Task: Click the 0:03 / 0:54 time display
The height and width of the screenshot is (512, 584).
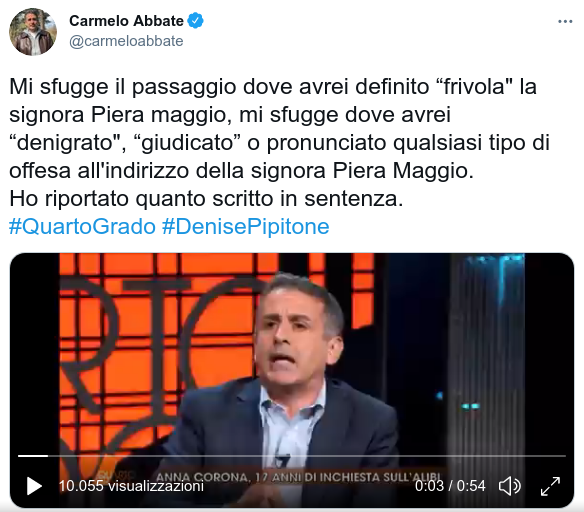Action: coord(450,486)
